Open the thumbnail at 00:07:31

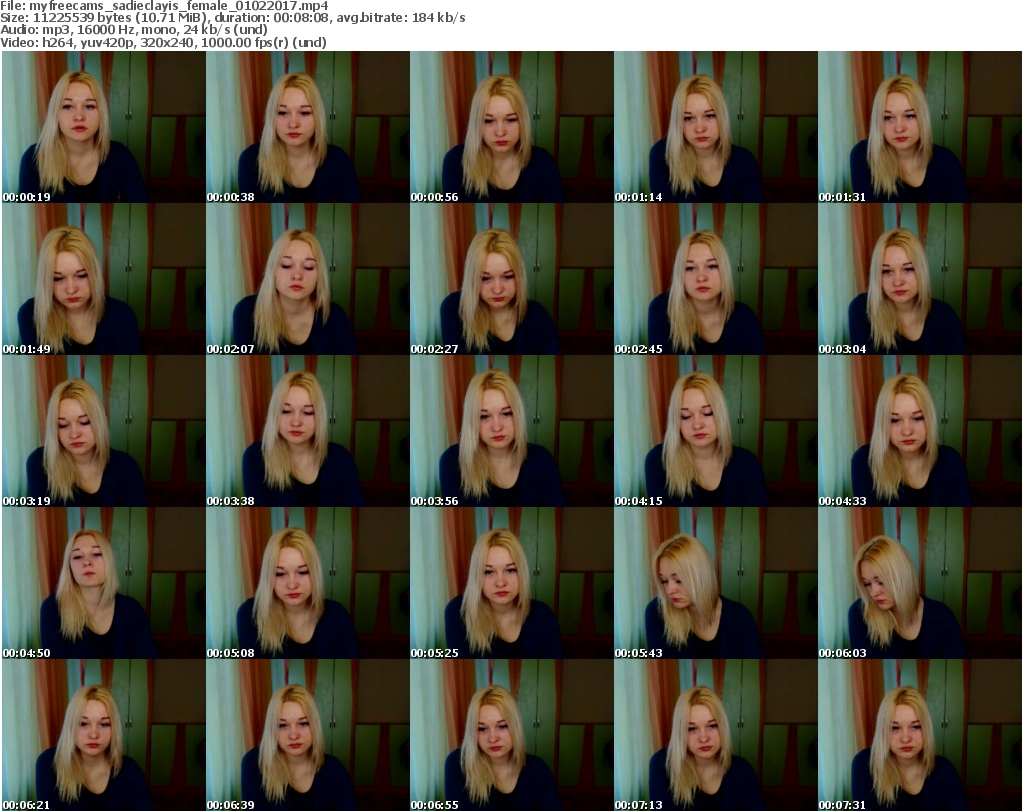coord(920,735)
